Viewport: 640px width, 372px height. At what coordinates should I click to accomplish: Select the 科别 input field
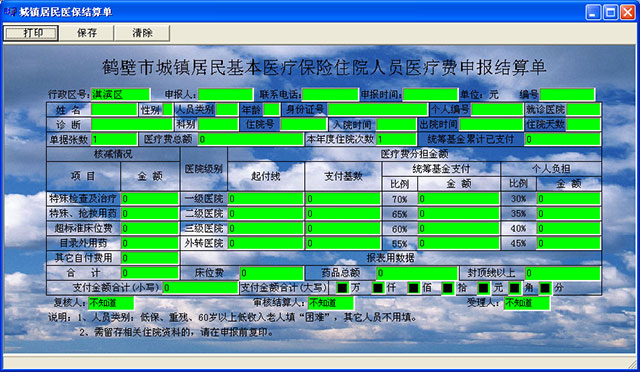pyautogui.click(x=218, y=124)
